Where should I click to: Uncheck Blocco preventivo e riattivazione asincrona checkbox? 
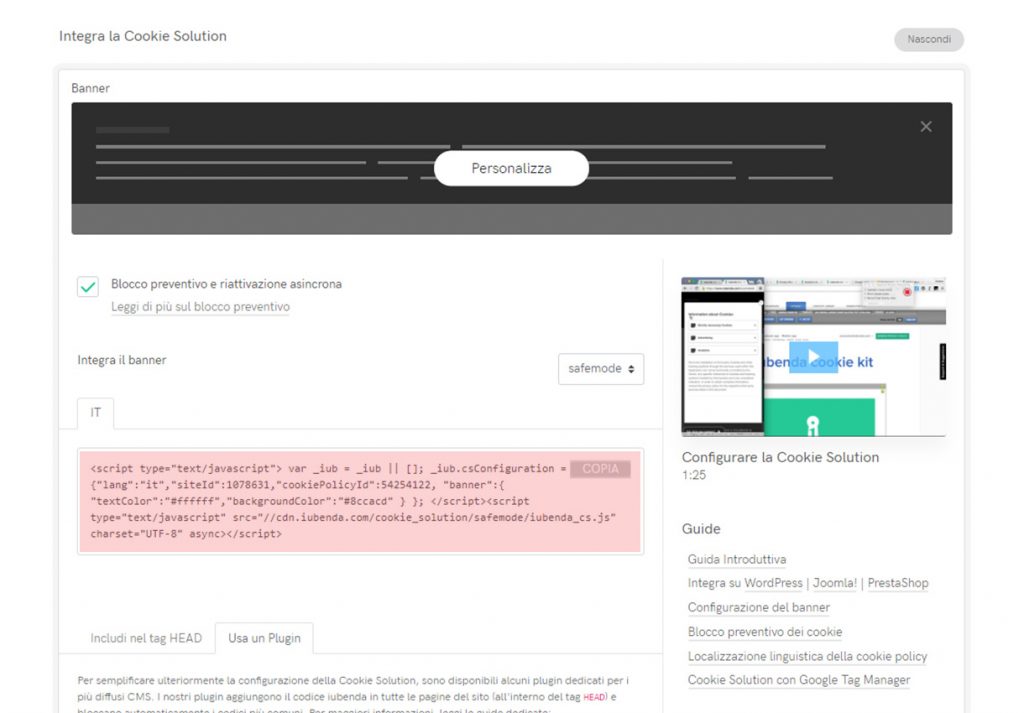coord(88,287)
